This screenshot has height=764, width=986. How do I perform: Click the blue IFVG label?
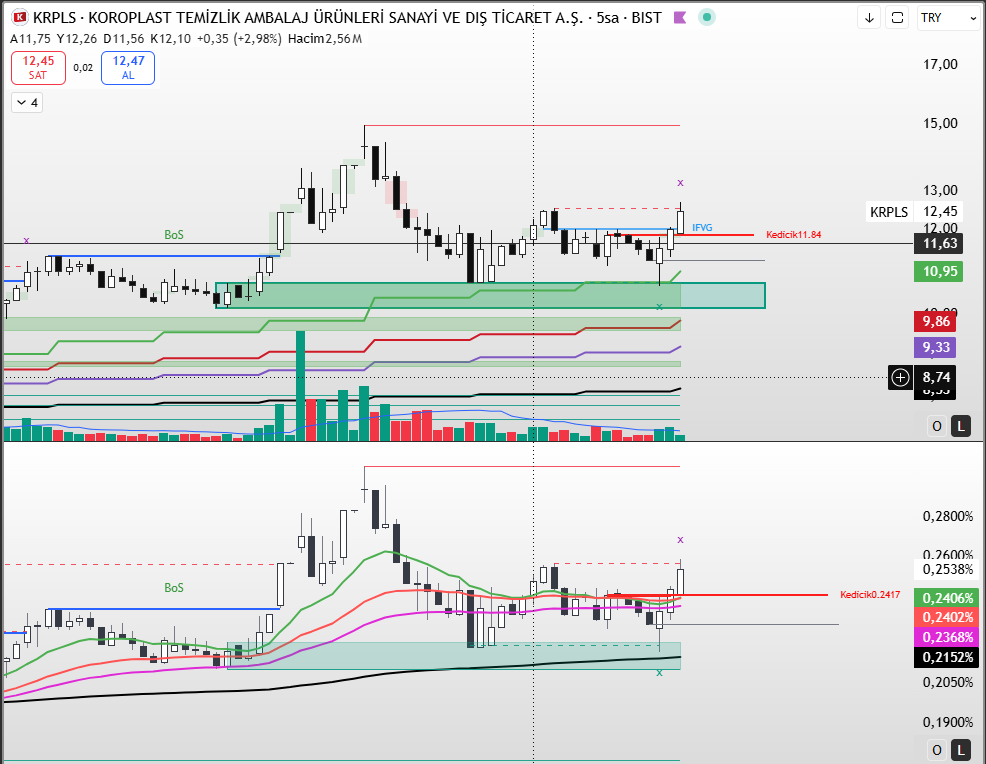click(x=702, y=228)
